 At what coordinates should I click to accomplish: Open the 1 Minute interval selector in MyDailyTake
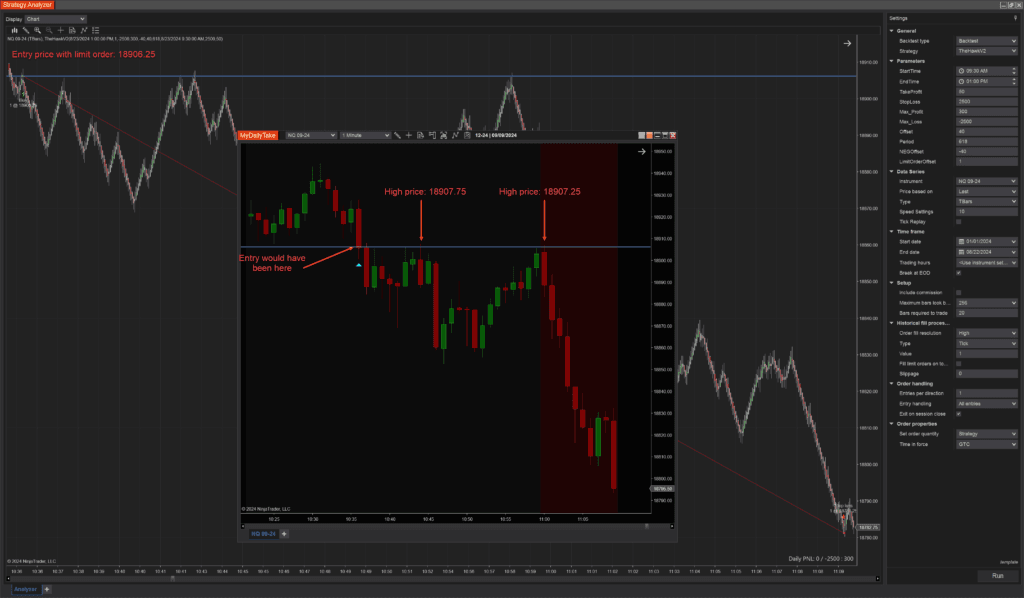coord(365,135)
